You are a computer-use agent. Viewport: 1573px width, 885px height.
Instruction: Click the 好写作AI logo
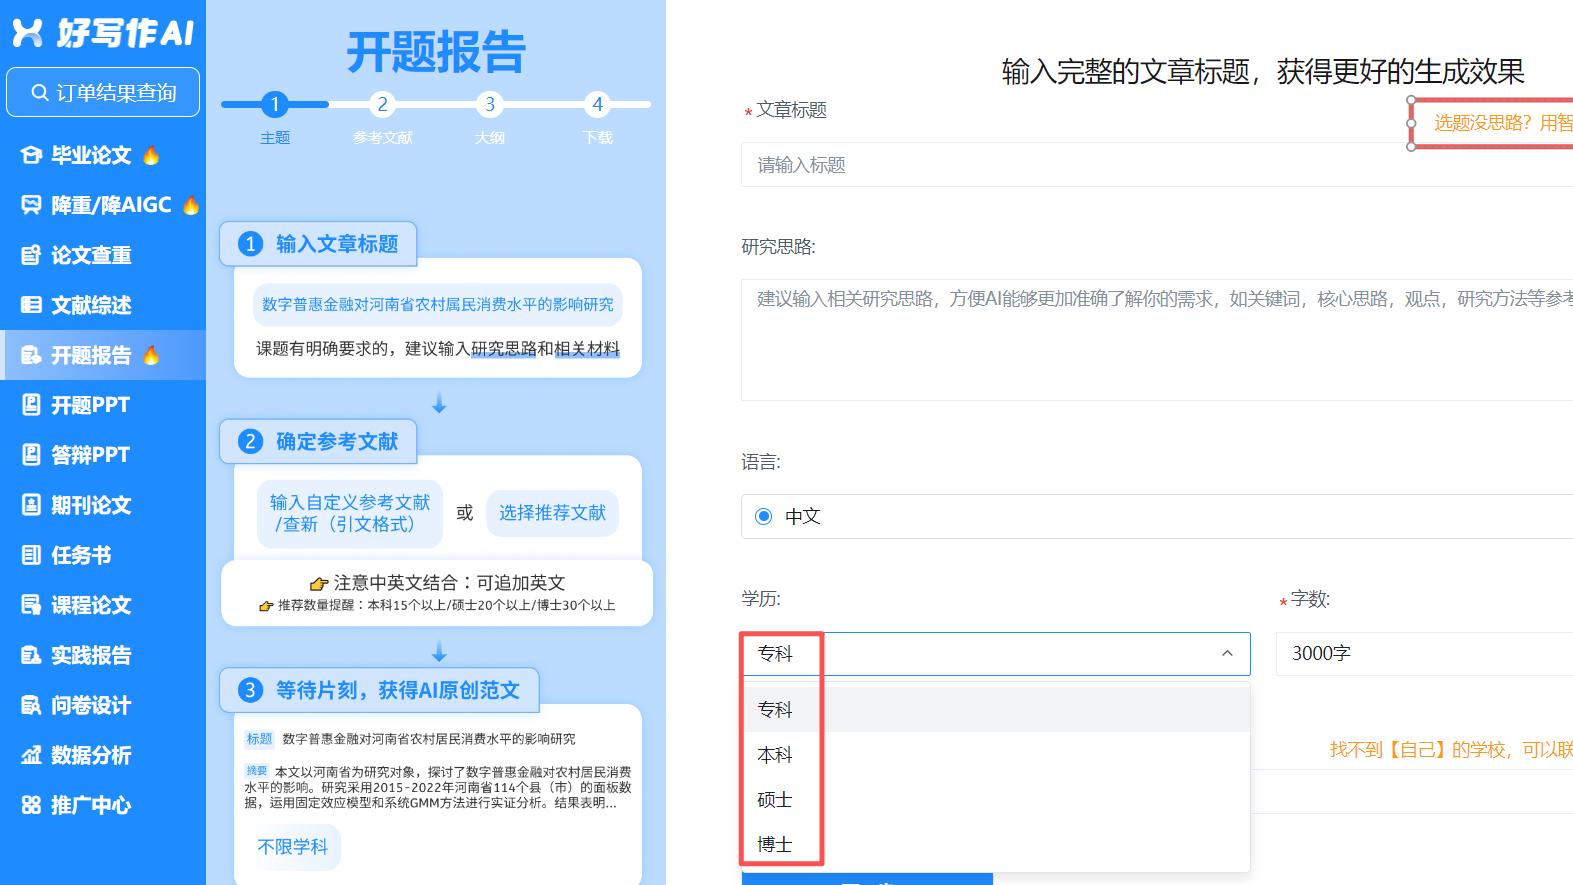pyautogui.click(x=103, y=33)
